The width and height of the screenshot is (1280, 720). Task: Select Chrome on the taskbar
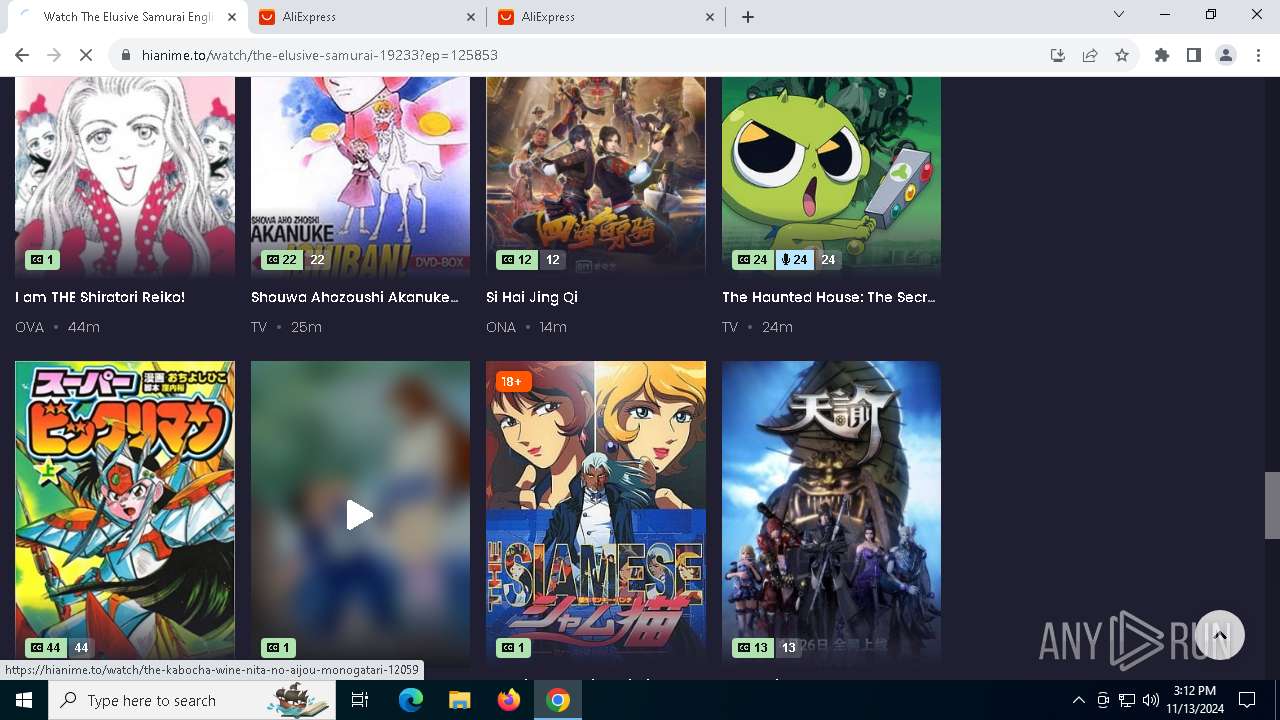(x=558, y=700)
